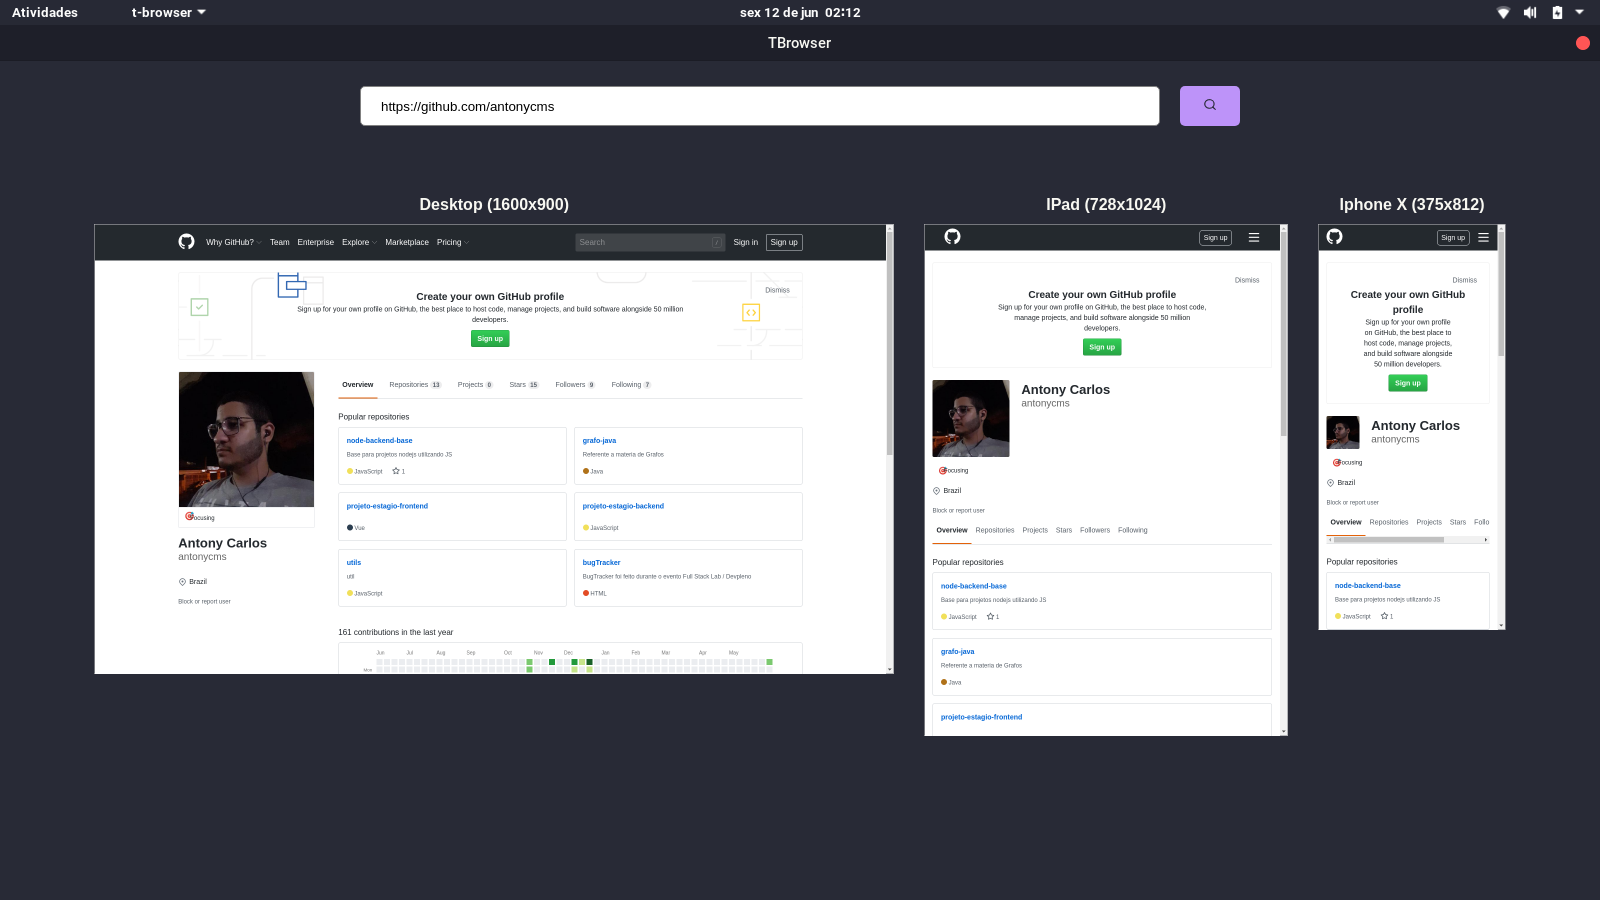Expand Why GitHub? menu in Desktop preview
The image size is (1600, 900).
pos(233,242)
